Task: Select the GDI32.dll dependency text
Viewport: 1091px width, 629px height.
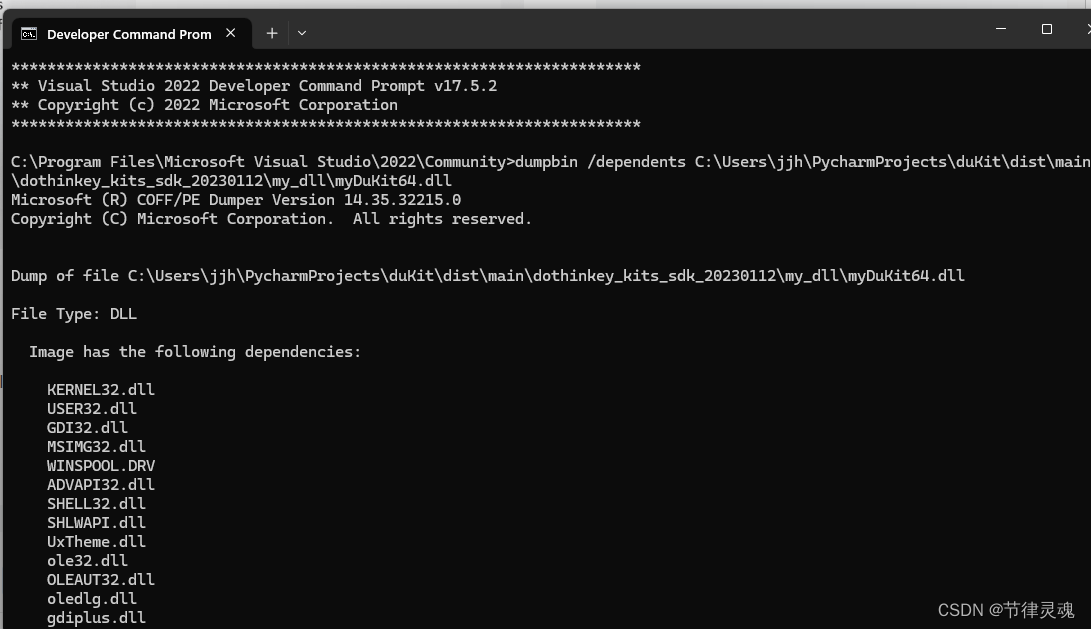Action: tap(87, 427)
